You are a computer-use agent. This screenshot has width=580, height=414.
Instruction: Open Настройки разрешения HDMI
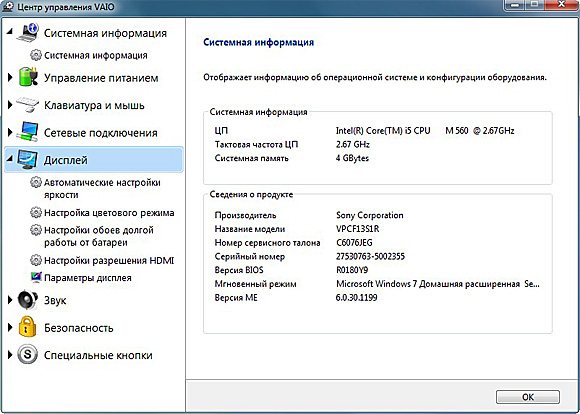[109, 260]
